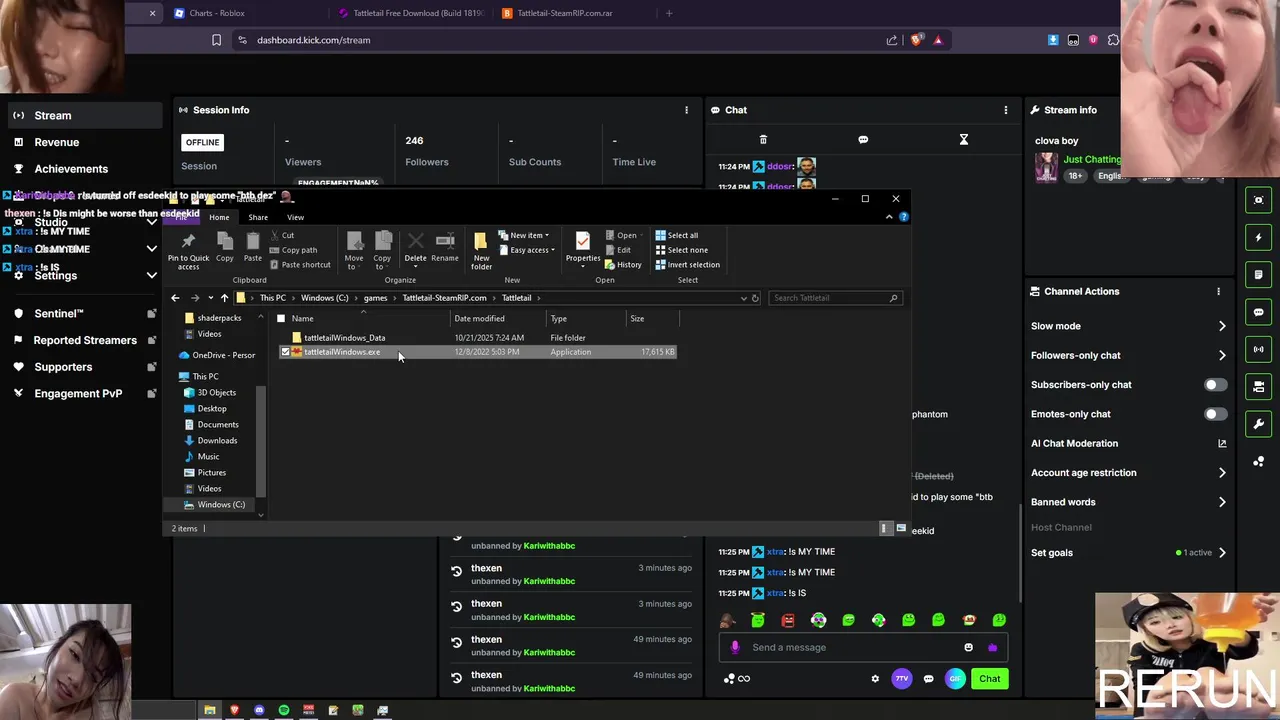Open Supporters in the Kick sidebar
Viewport: 1280px width, 720px height.
pos(63,367)
